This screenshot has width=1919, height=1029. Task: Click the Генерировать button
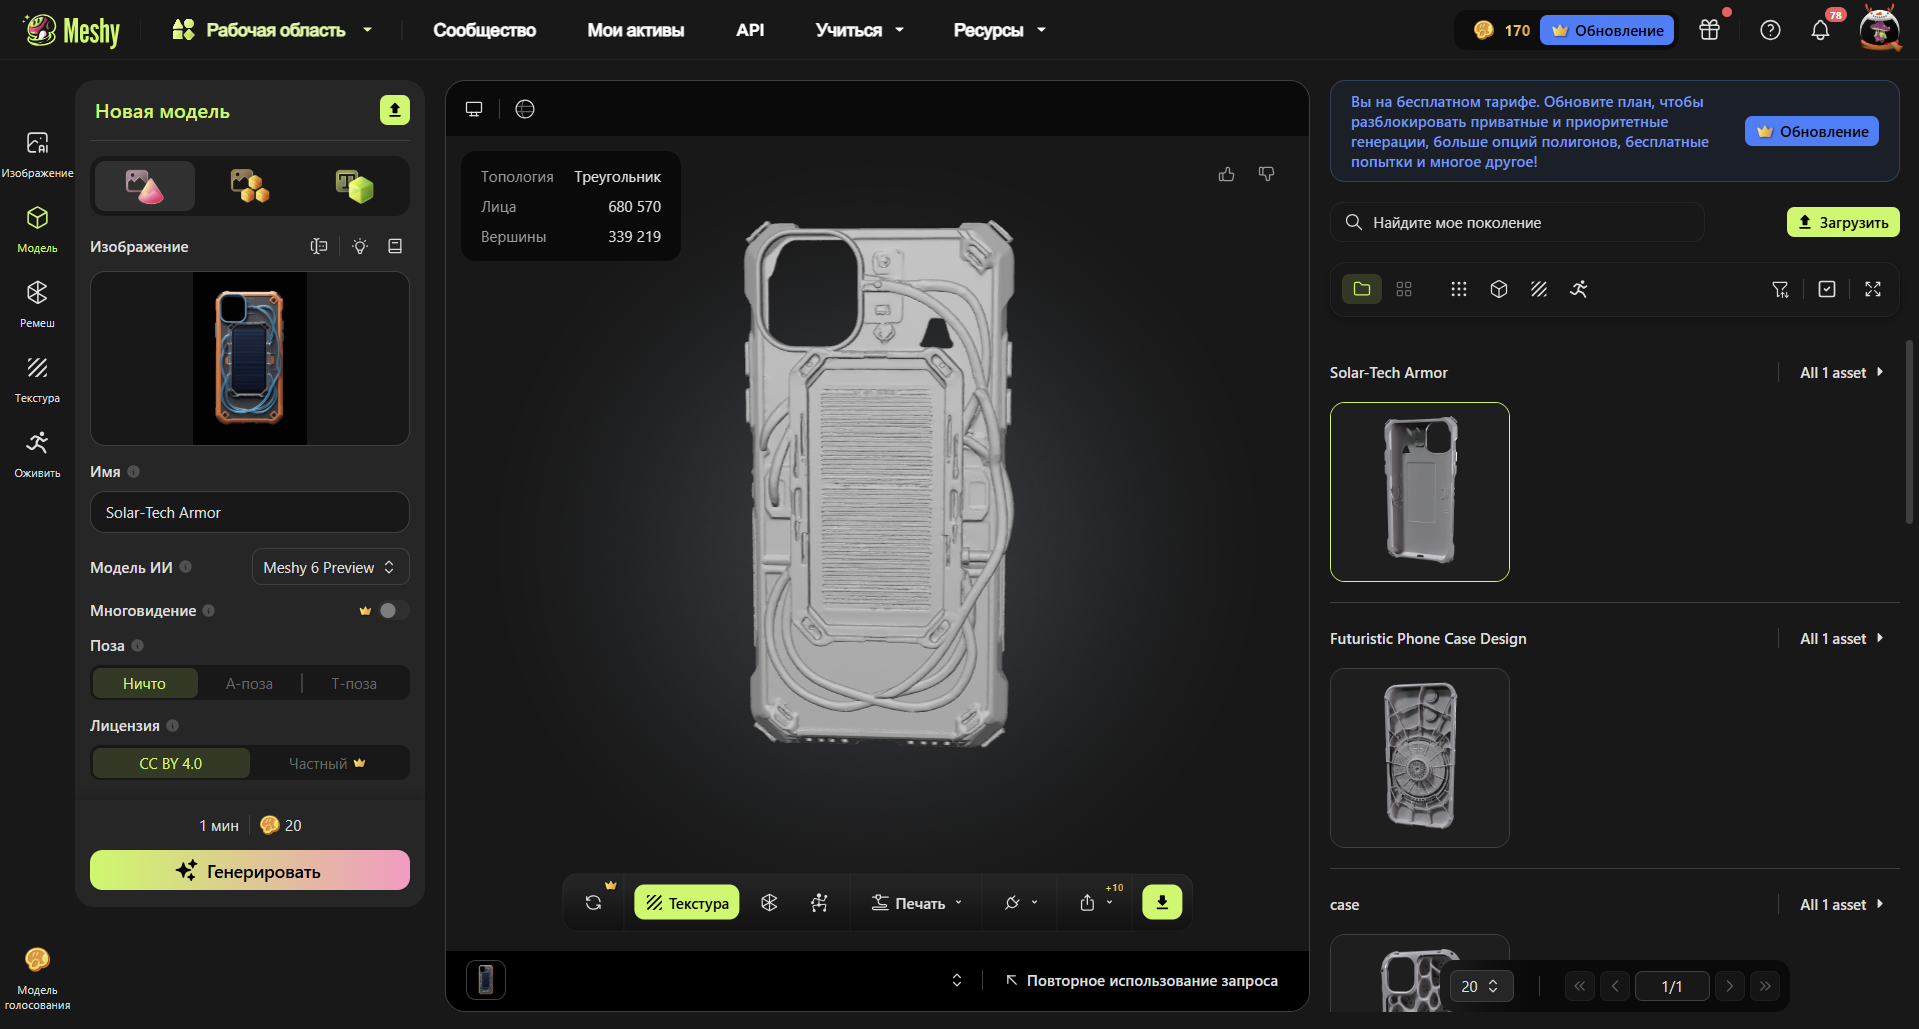250,870
